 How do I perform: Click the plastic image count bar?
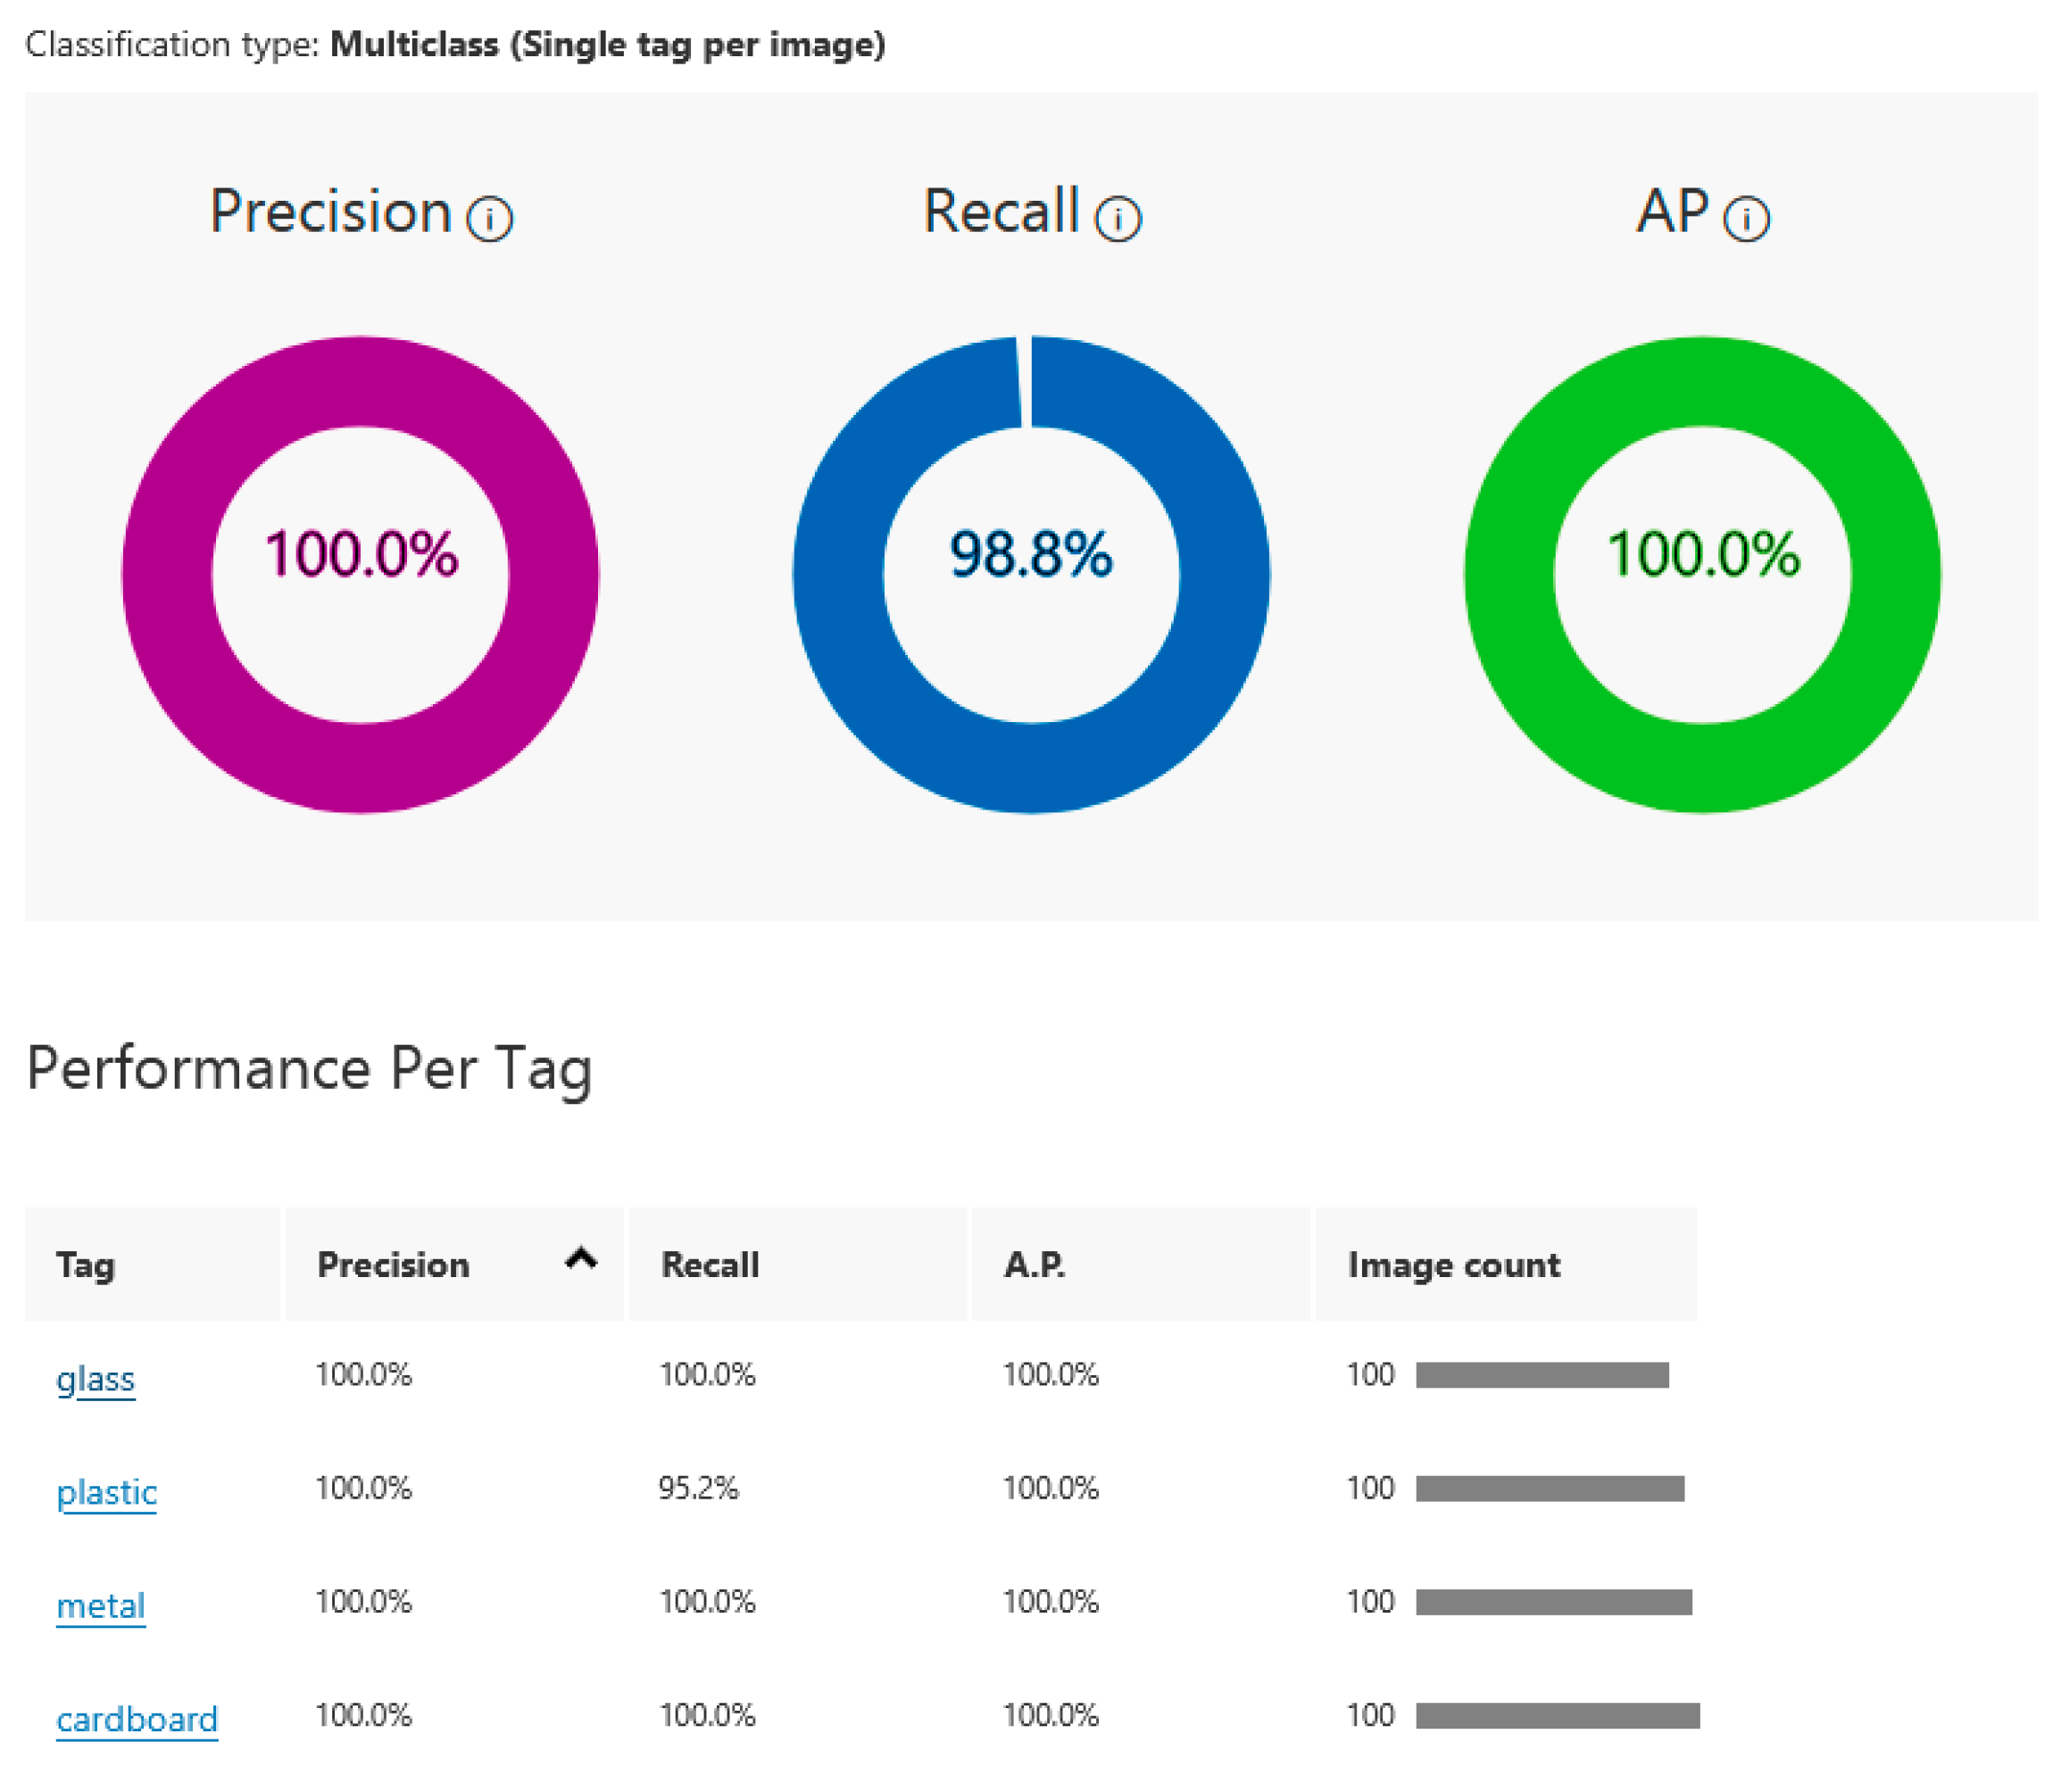point(1549,1488)
